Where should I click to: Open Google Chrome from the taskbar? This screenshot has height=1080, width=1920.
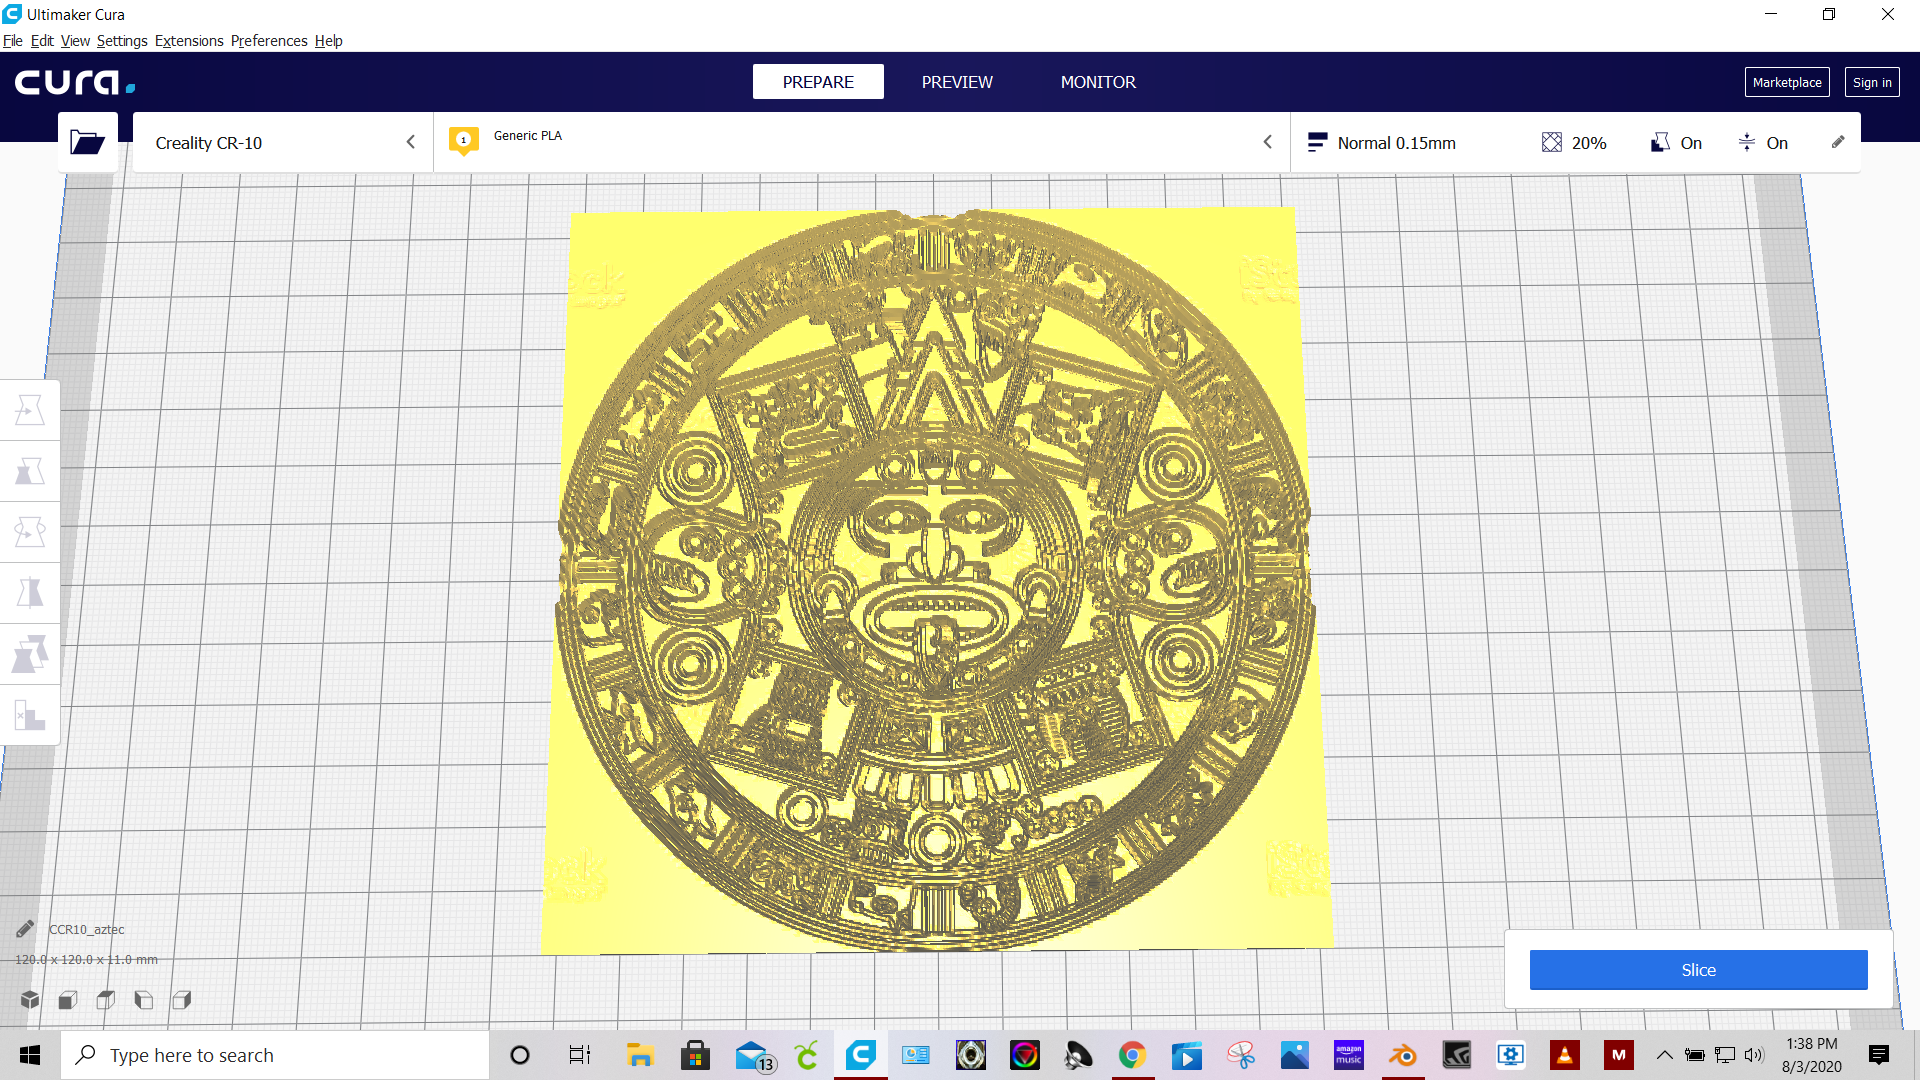click(1132, 1055)
